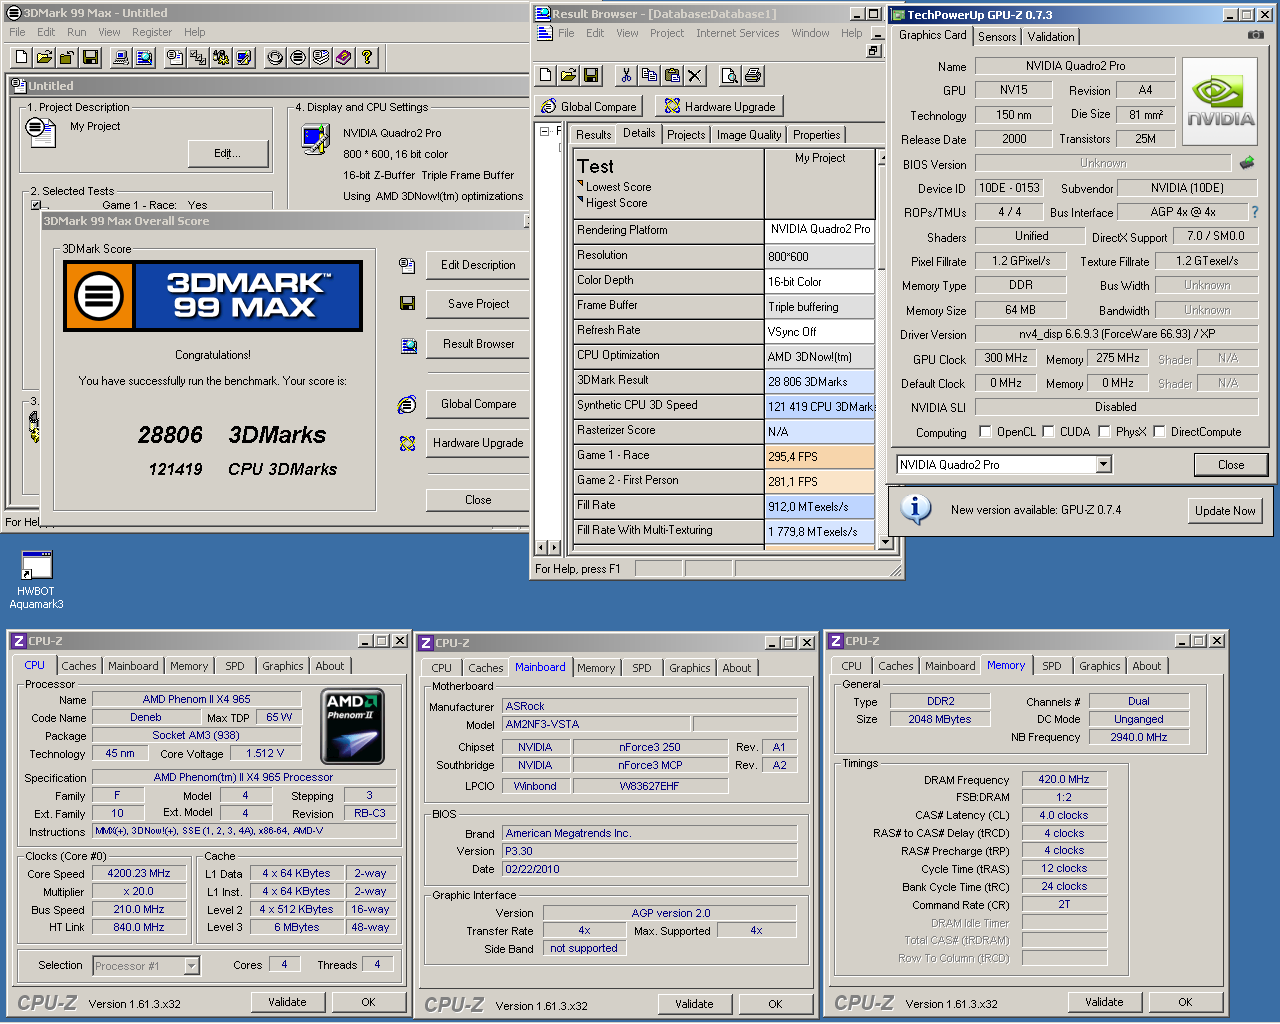Toggle the PhysX checkbox in GPU-Z

click(x=1104, y=432)
